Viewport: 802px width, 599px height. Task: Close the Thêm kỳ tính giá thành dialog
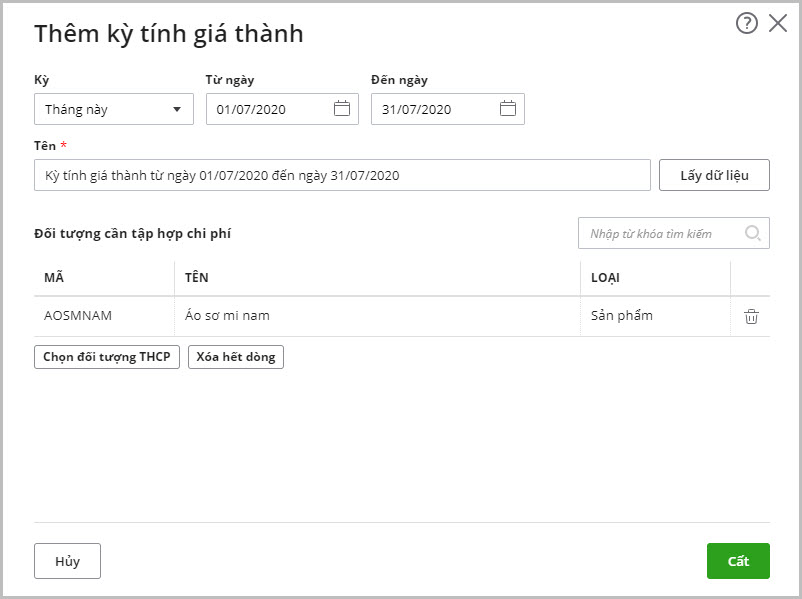click(x=778, y=23)
